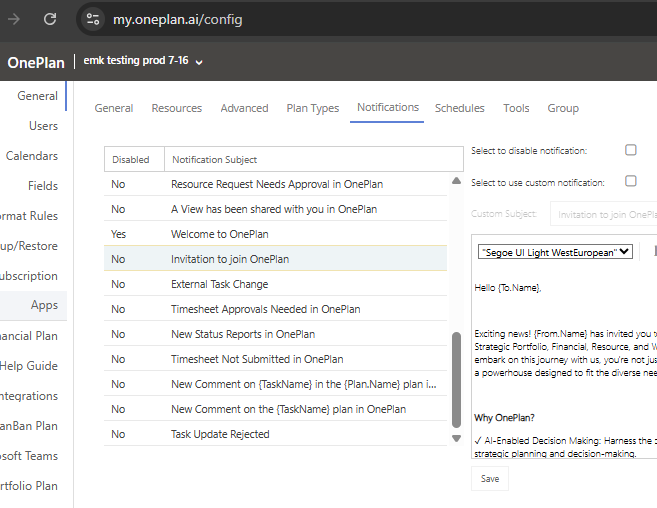Open Backup/Restore in the sidebar
The width and height of the screenshot is (657, 508).
coord(29,246)
